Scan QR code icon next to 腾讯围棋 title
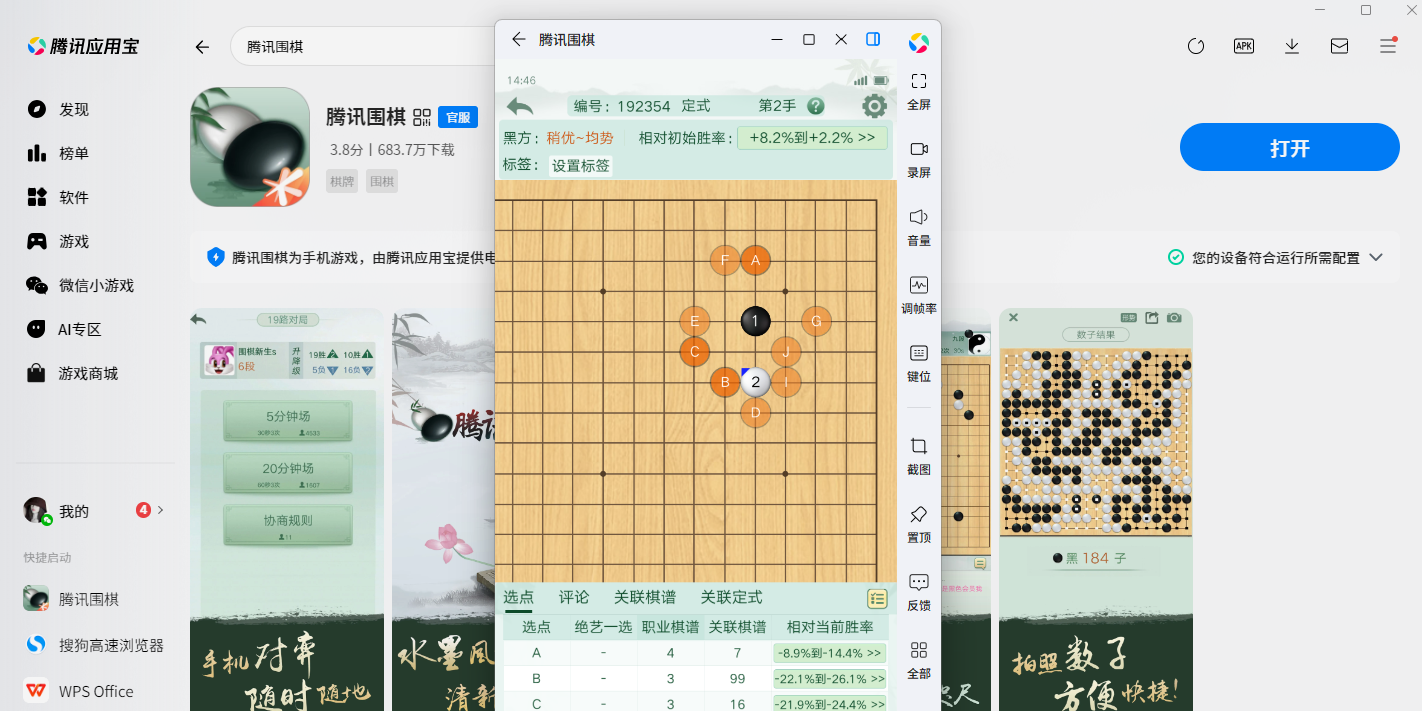Viewport: 1422px width, 711px height. pyautogui.click(x=422, y=117)
